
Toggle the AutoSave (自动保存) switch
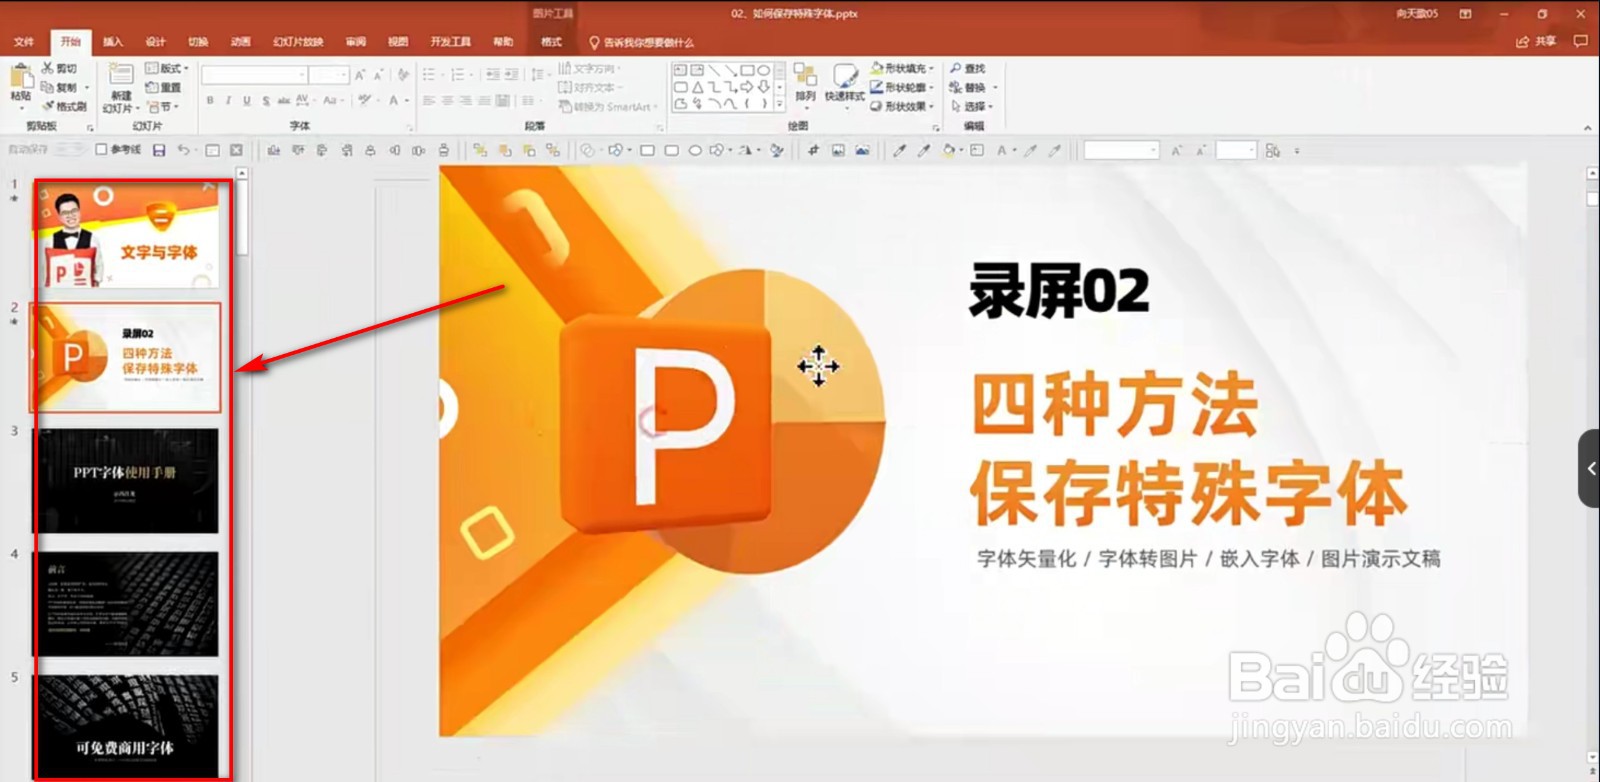pyautogui.click(x=68, y=149)
